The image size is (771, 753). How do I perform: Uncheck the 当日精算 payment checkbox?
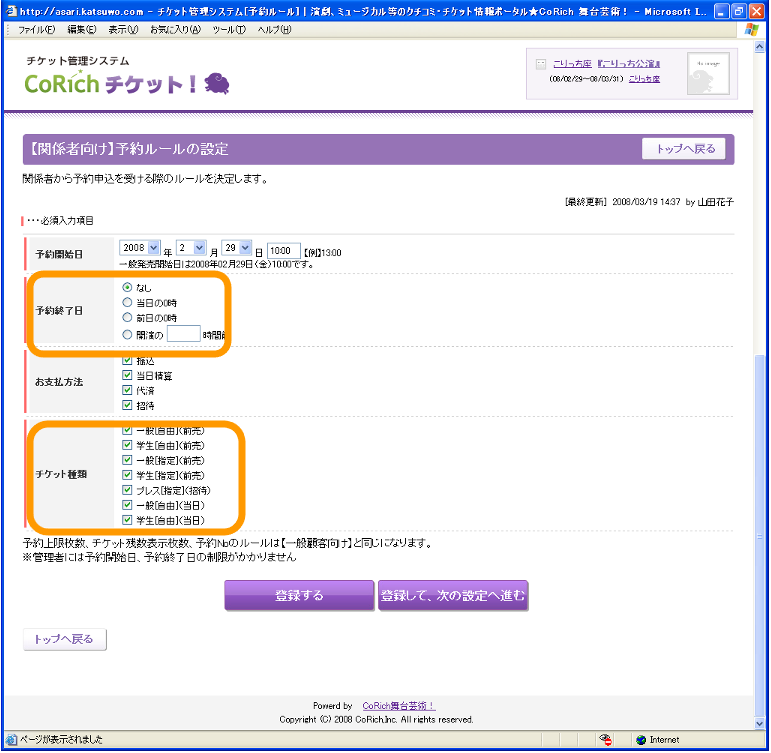tap(127, 376)
